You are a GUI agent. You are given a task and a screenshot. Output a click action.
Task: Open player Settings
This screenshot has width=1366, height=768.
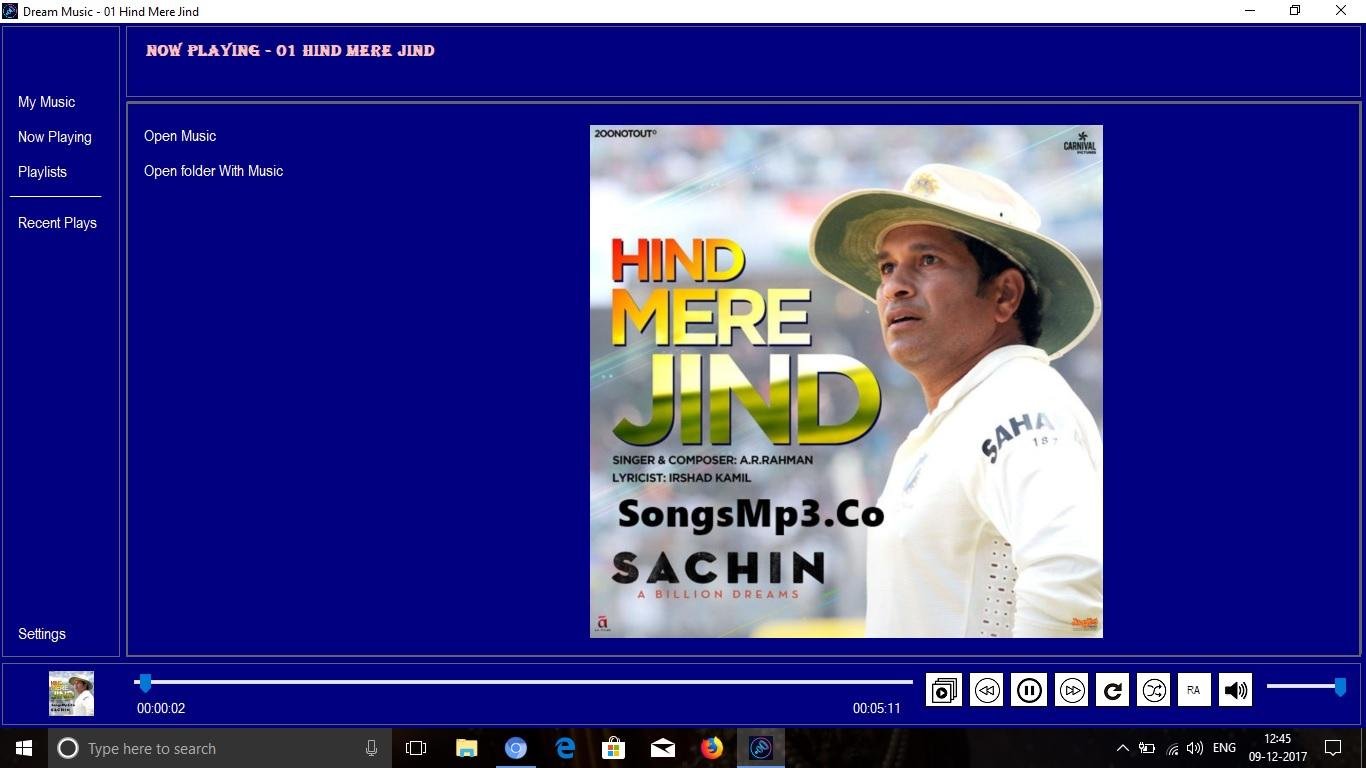click(42, 634)
